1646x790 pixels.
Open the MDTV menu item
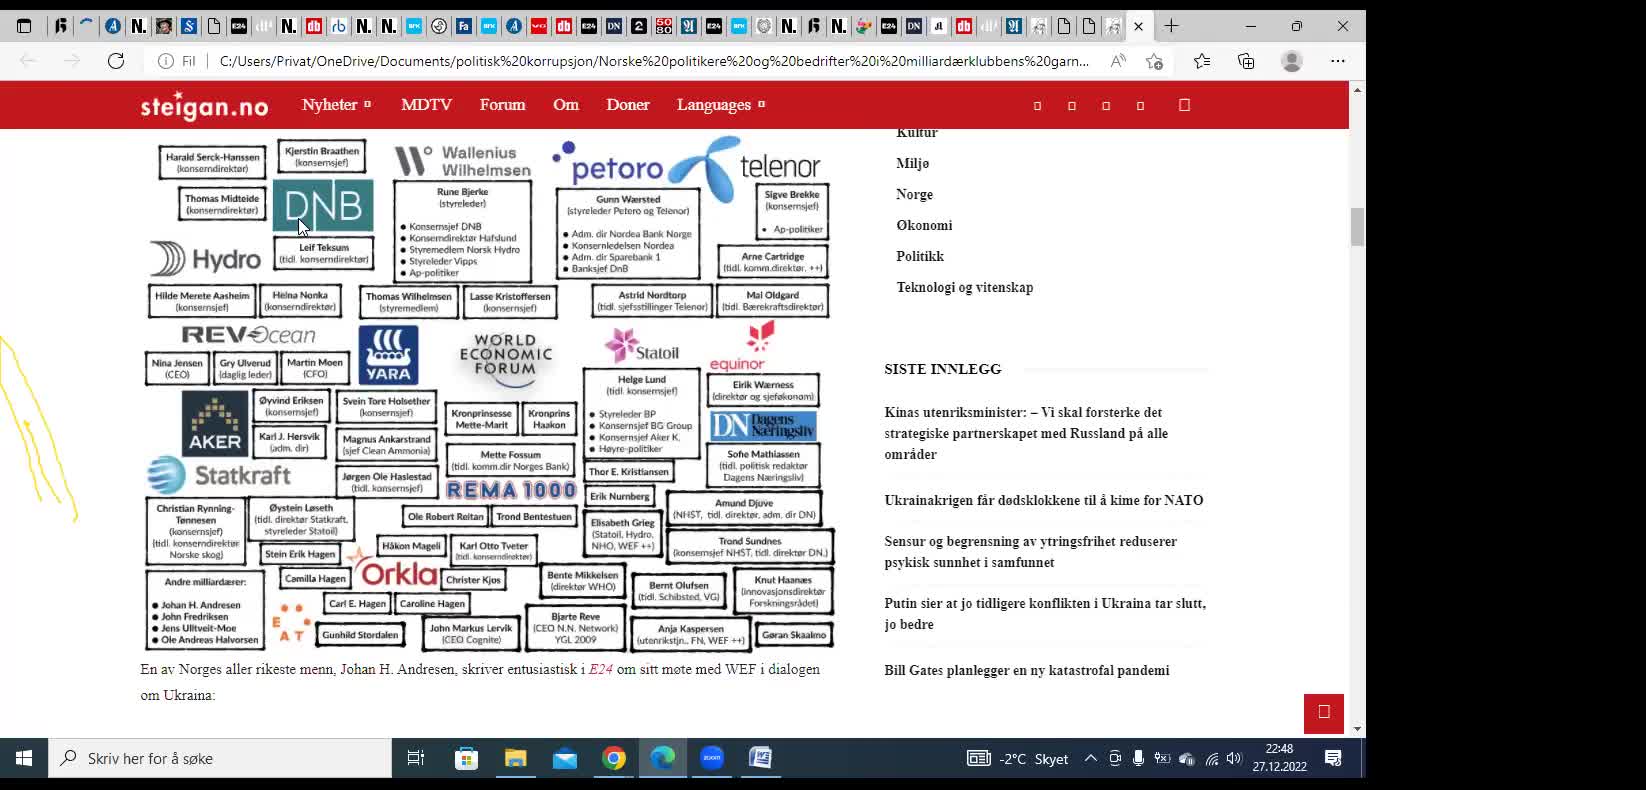point(427,104)
